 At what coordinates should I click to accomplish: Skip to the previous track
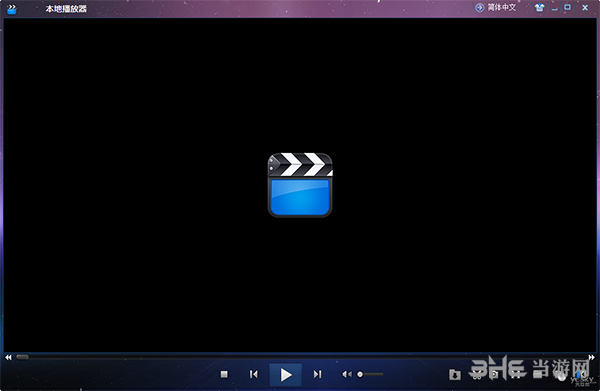point(253,374)
